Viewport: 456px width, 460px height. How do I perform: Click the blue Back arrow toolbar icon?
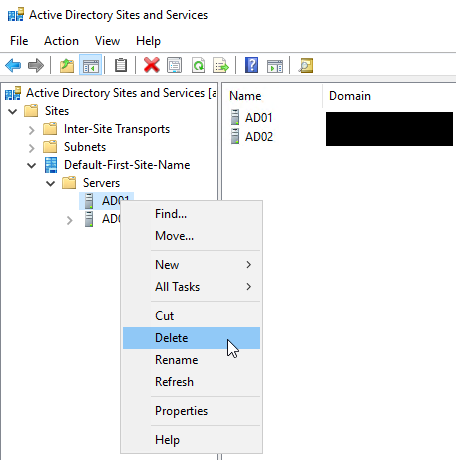pos(13,65)
